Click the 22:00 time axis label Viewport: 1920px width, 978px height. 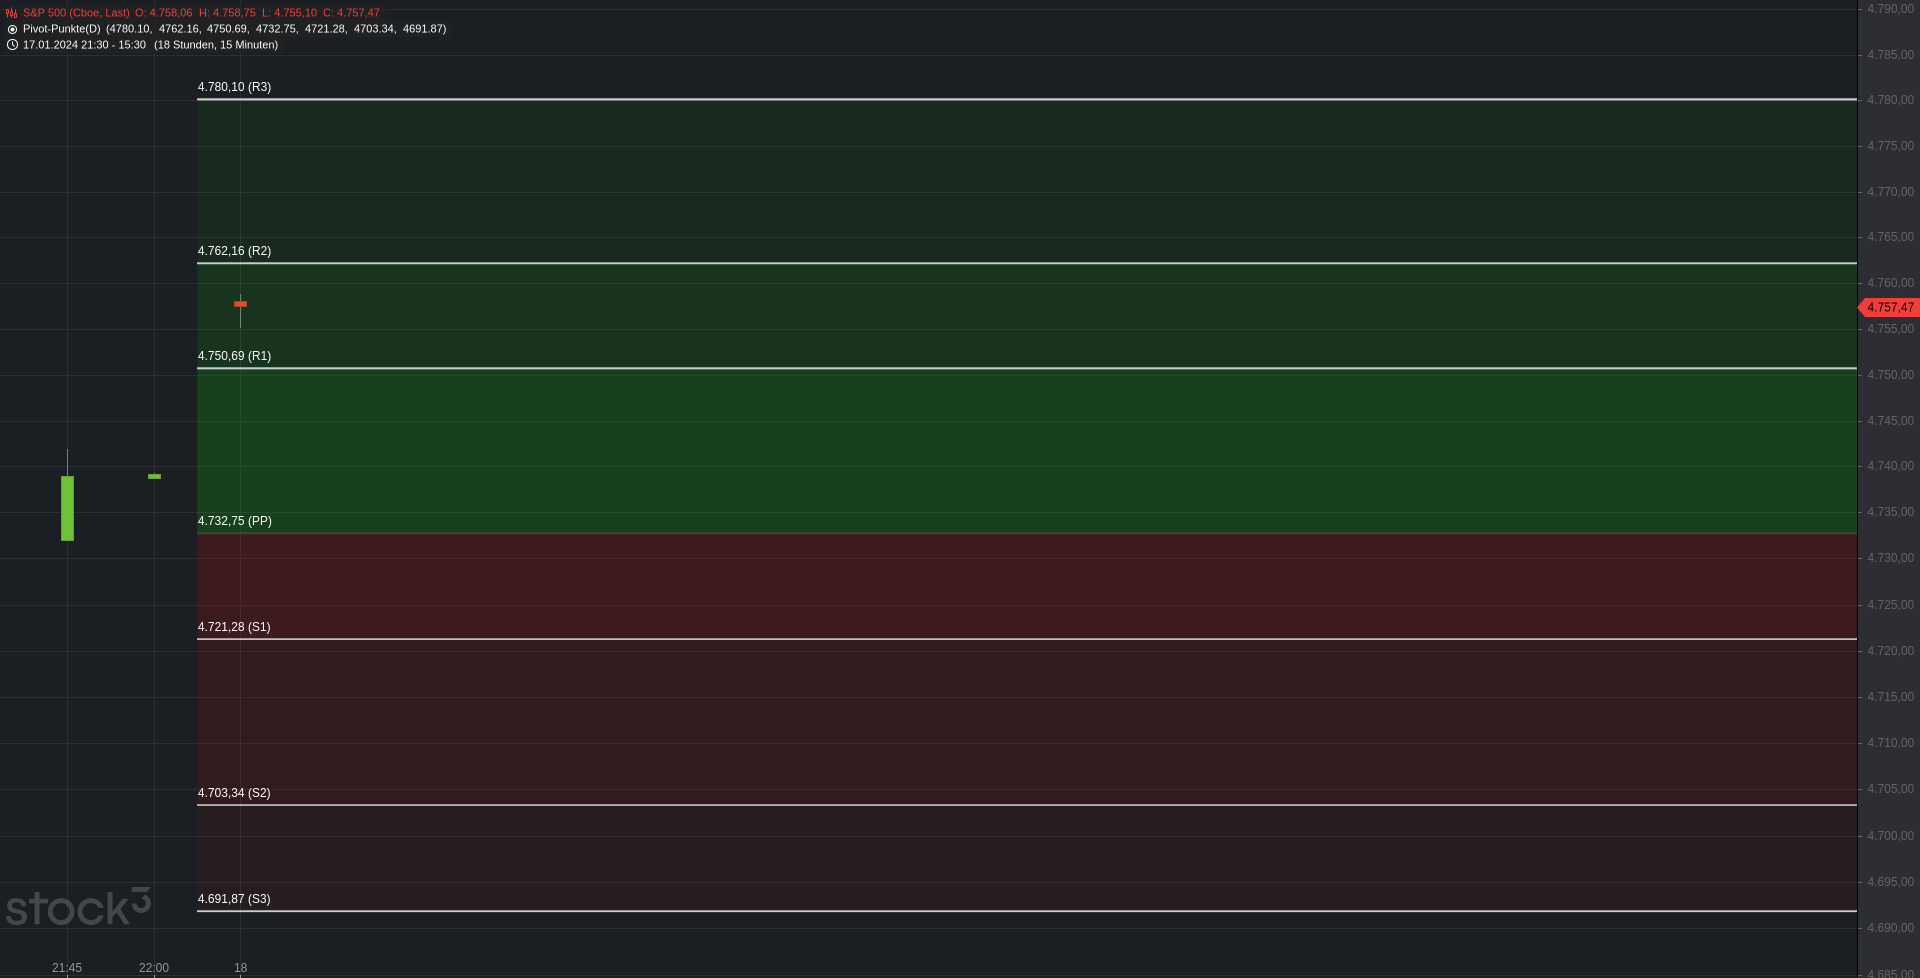[x=154, y=968]
